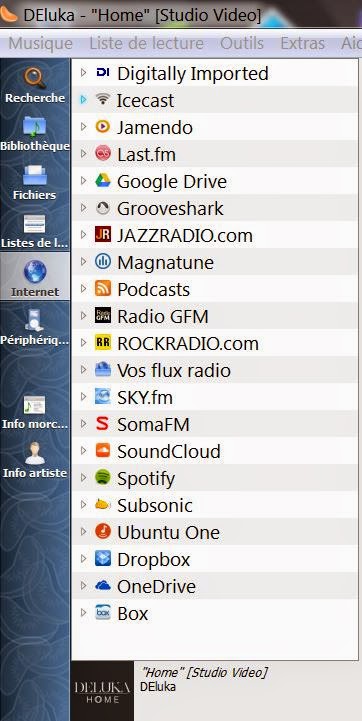Expand the Magnatune tree node
362x721 pixels.
83,262
